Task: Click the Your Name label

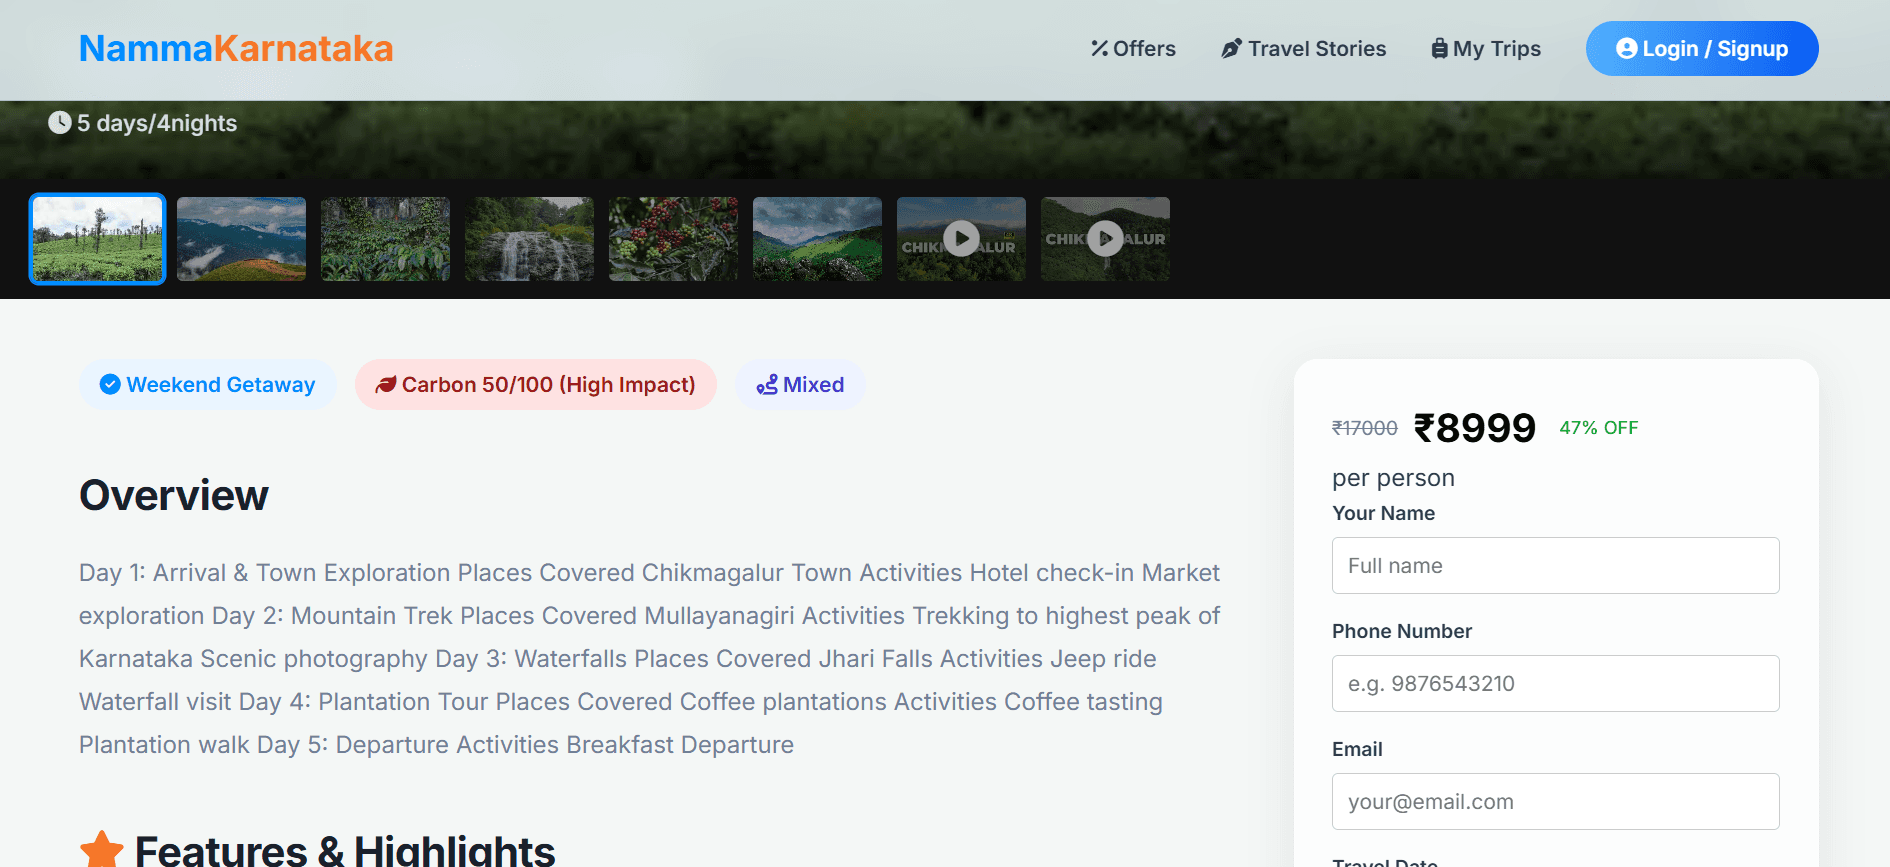Action: (1384, 513)
